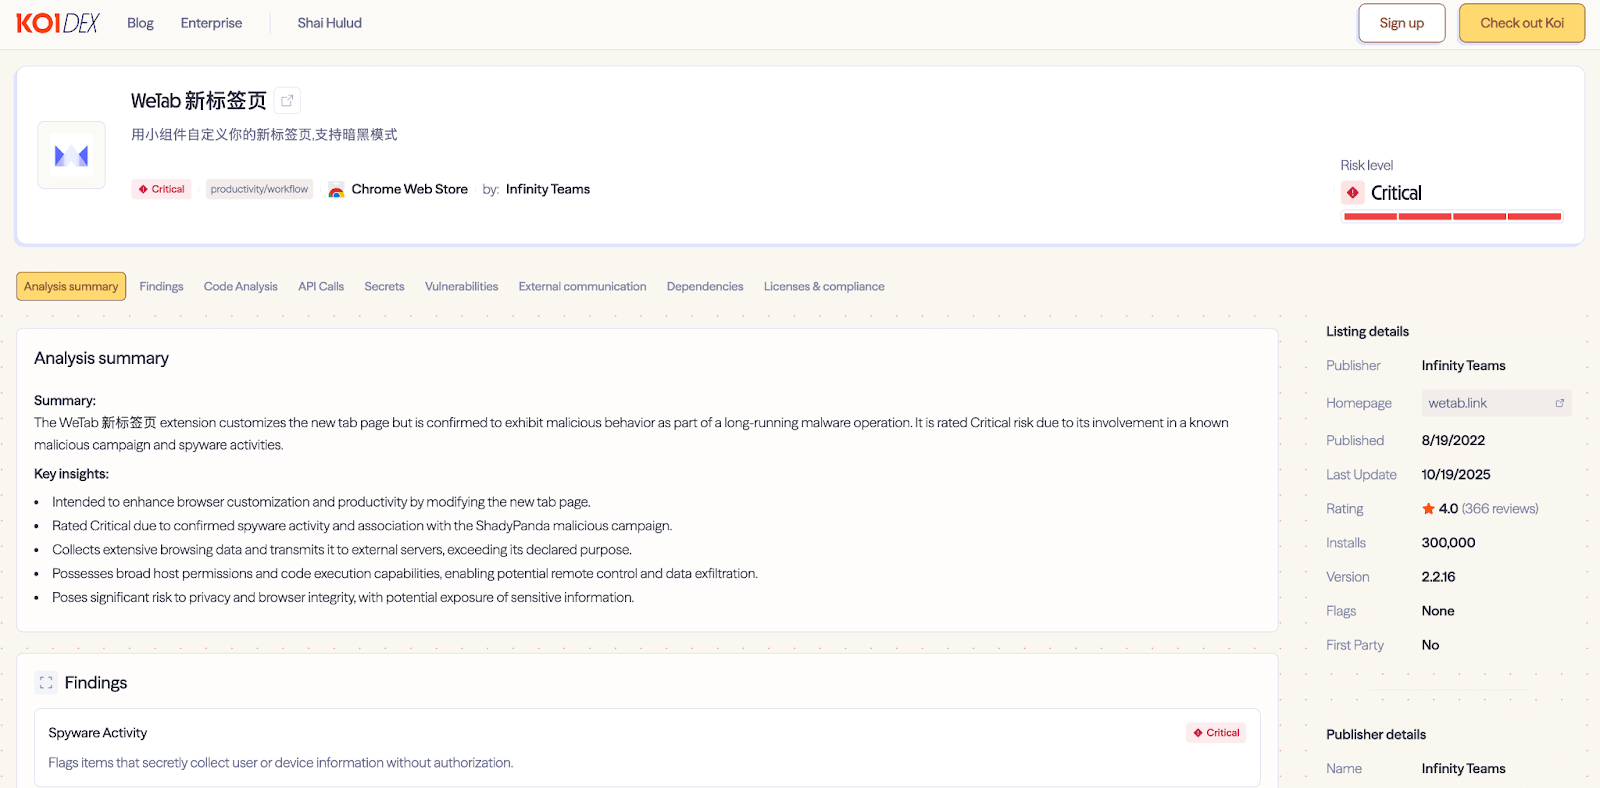Switch to the Secrets tab
Image resolution: width=1600 pixels, height=788 pixels.
[x=384, y=286]
